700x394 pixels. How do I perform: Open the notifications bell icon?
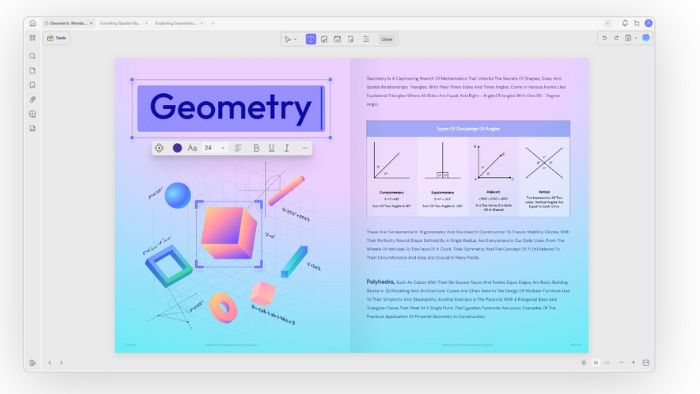(625, 23)
